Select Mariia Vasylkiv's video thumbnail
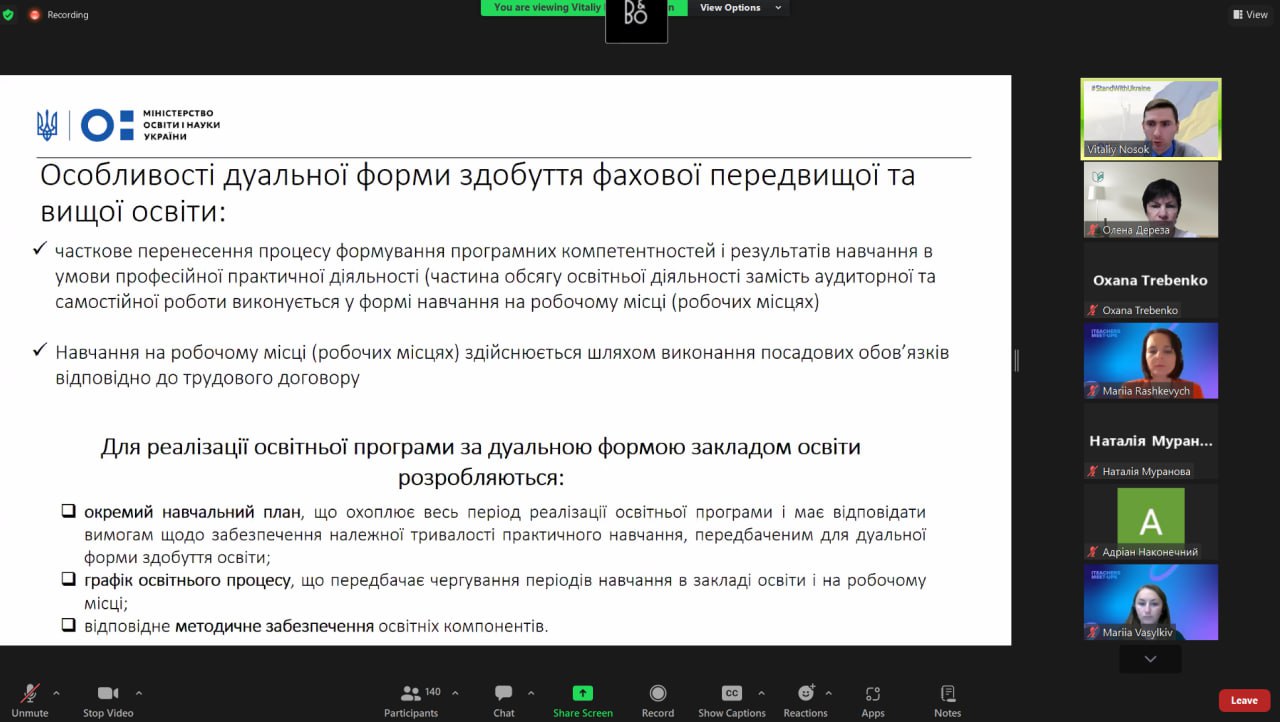Image resolution: width=1280 pixels, height=722 pixels. 1151,602
